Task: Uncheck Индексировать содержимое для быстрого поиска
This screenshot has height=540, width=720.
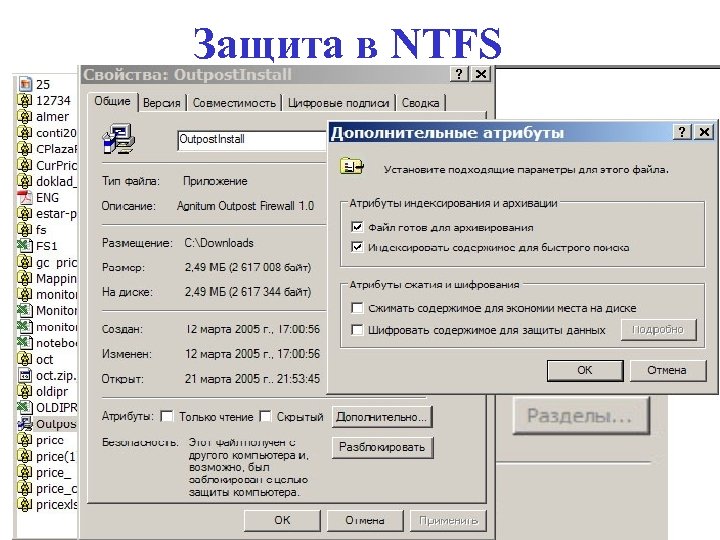Action: pos(357,247)
